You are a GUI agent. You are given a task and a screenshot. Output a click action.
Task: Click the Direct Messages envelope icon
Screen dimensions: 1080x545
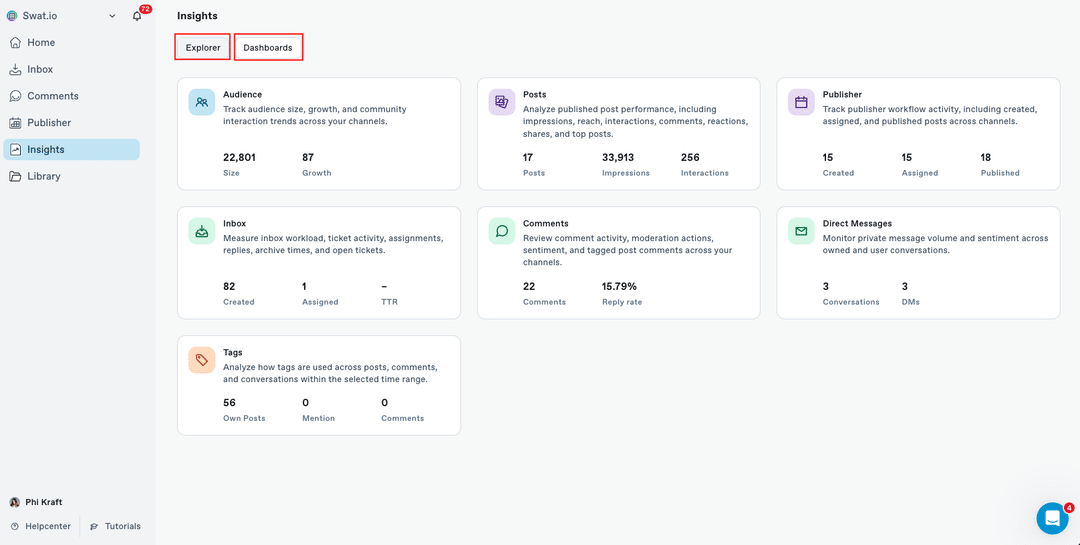point(801,231)
